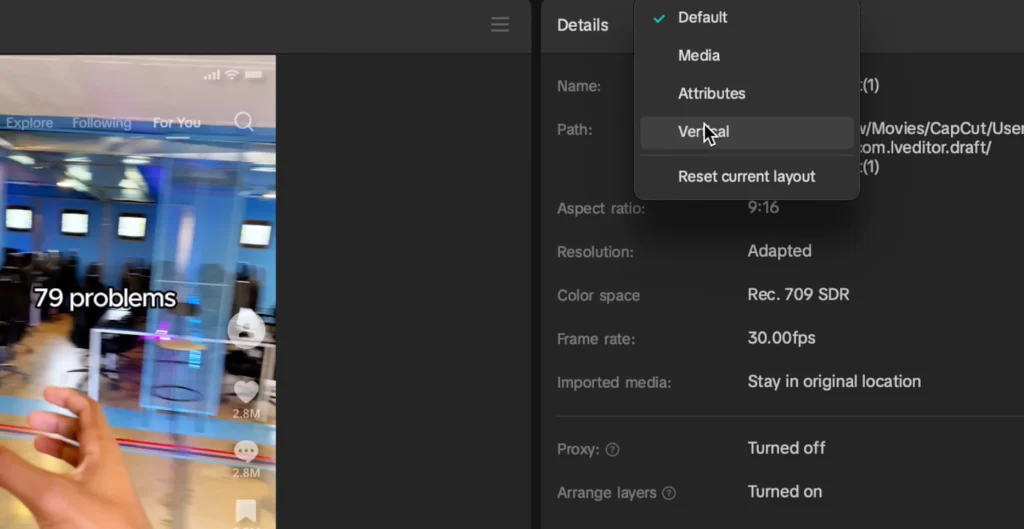The width and height of the screenshot is (1024, 529).
Task: Click the Arrange layers Turned on value
Action: [784, 492]
